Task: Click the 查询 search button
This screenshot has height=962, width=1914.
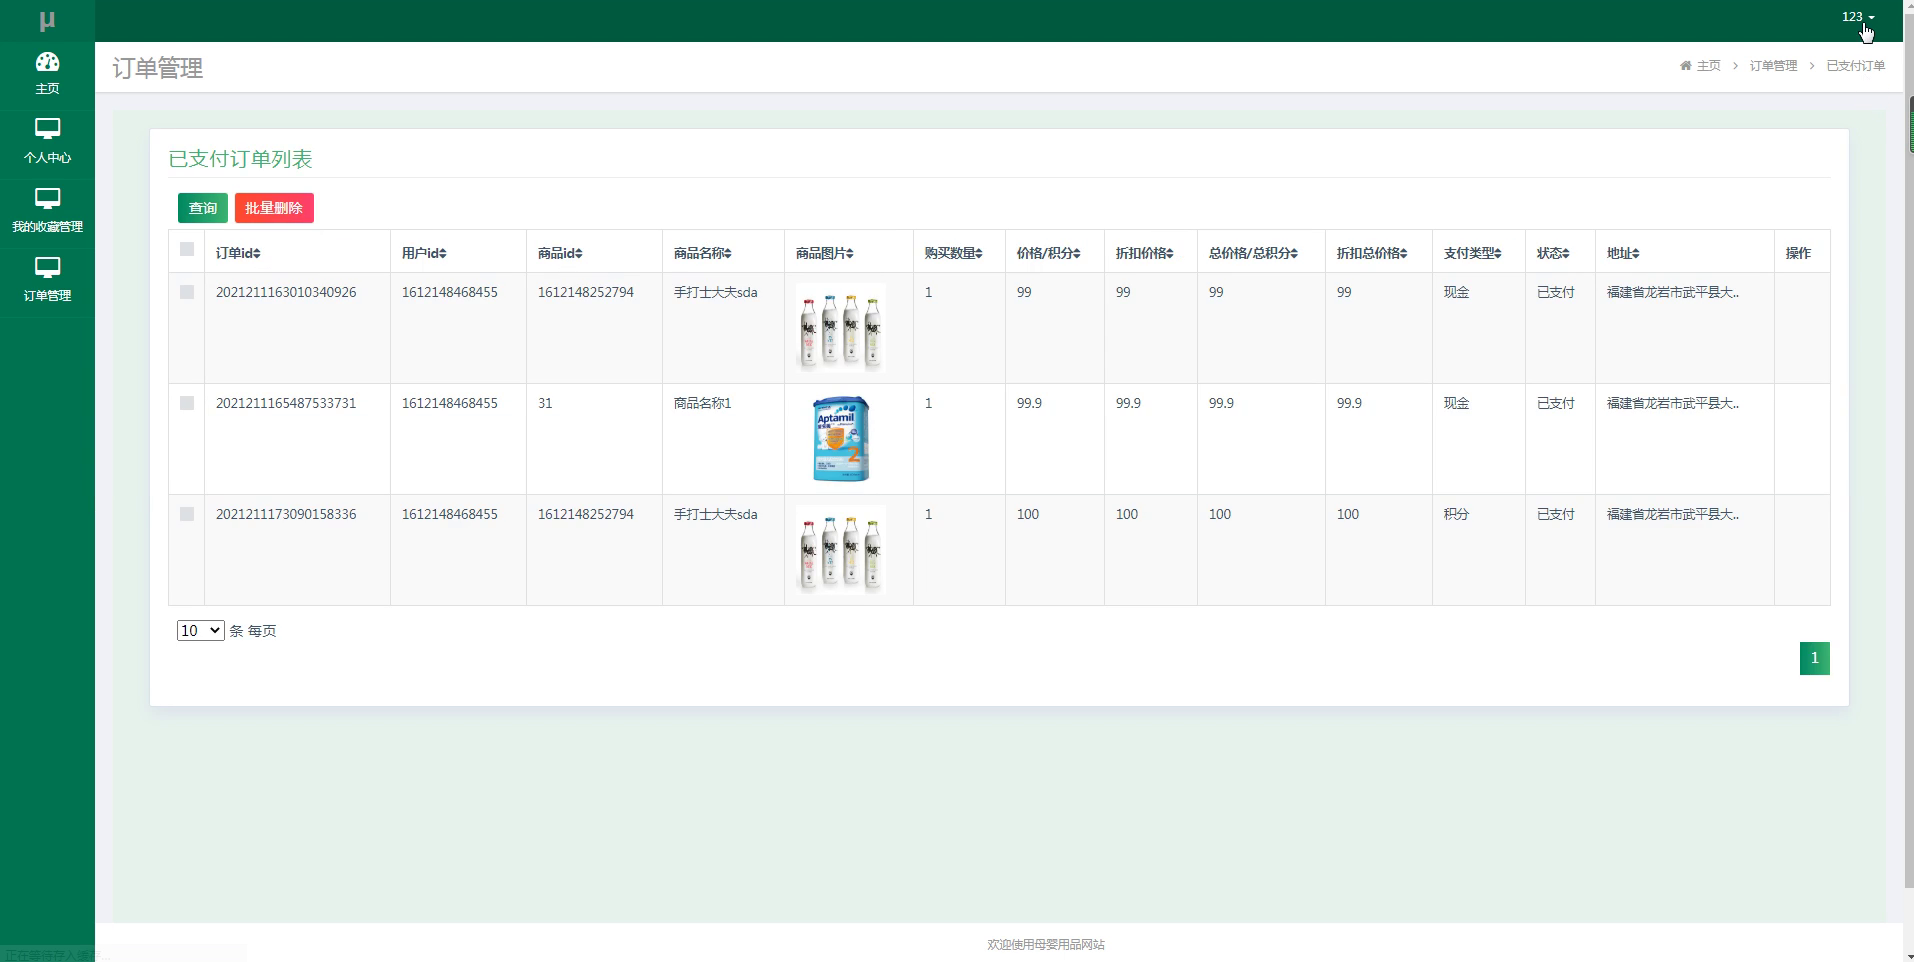Action: click(203, 208)
